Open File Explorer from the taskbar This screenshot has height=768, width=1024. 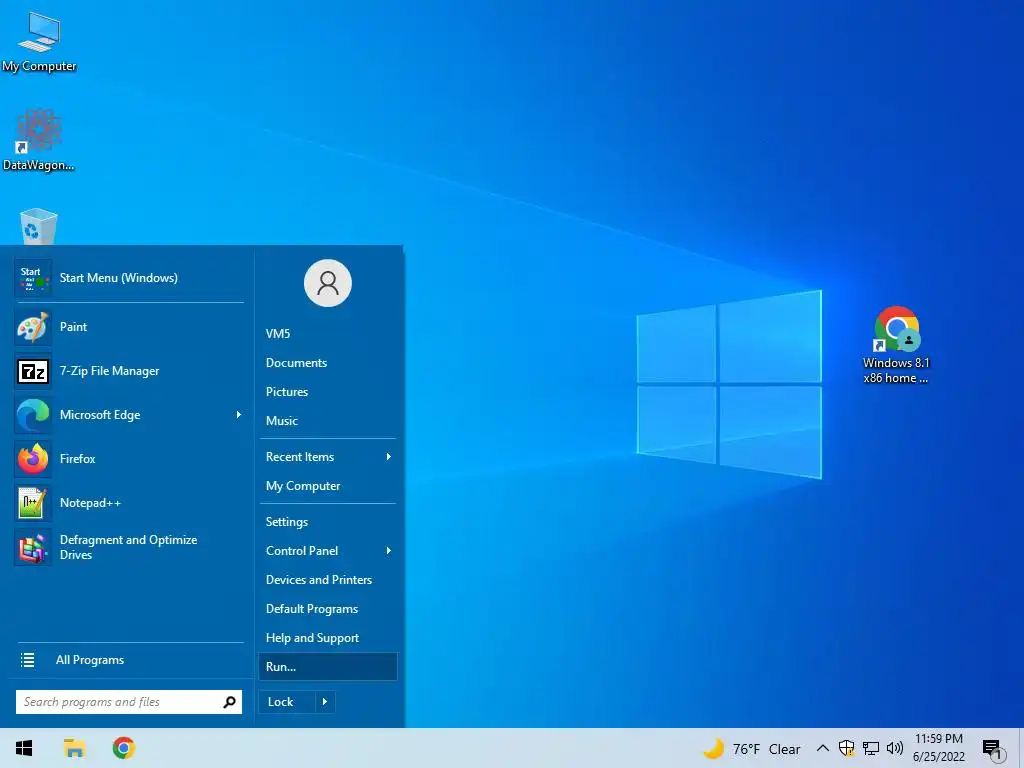pyautogui.click(x=74, y=748)
